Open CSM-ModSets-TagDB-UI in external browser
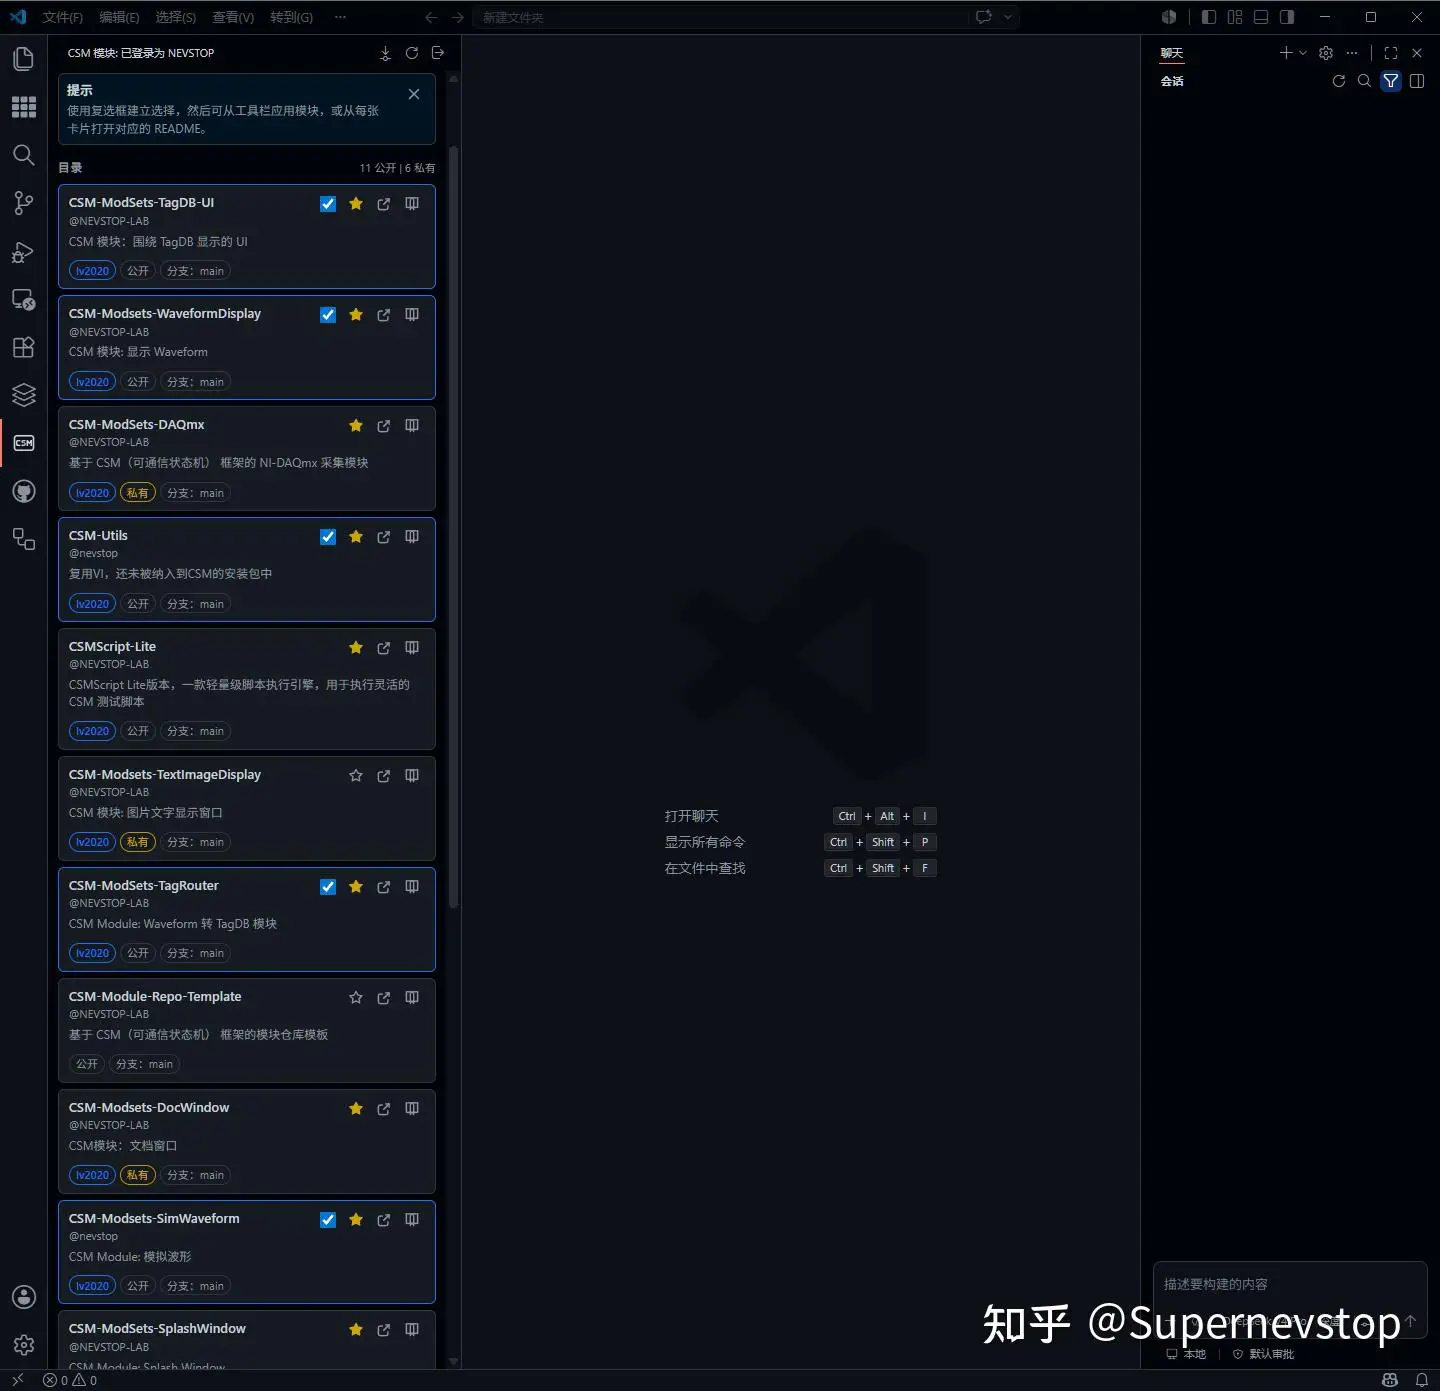This screenshot has height=1391, width=1440. (x=384, y=204)
